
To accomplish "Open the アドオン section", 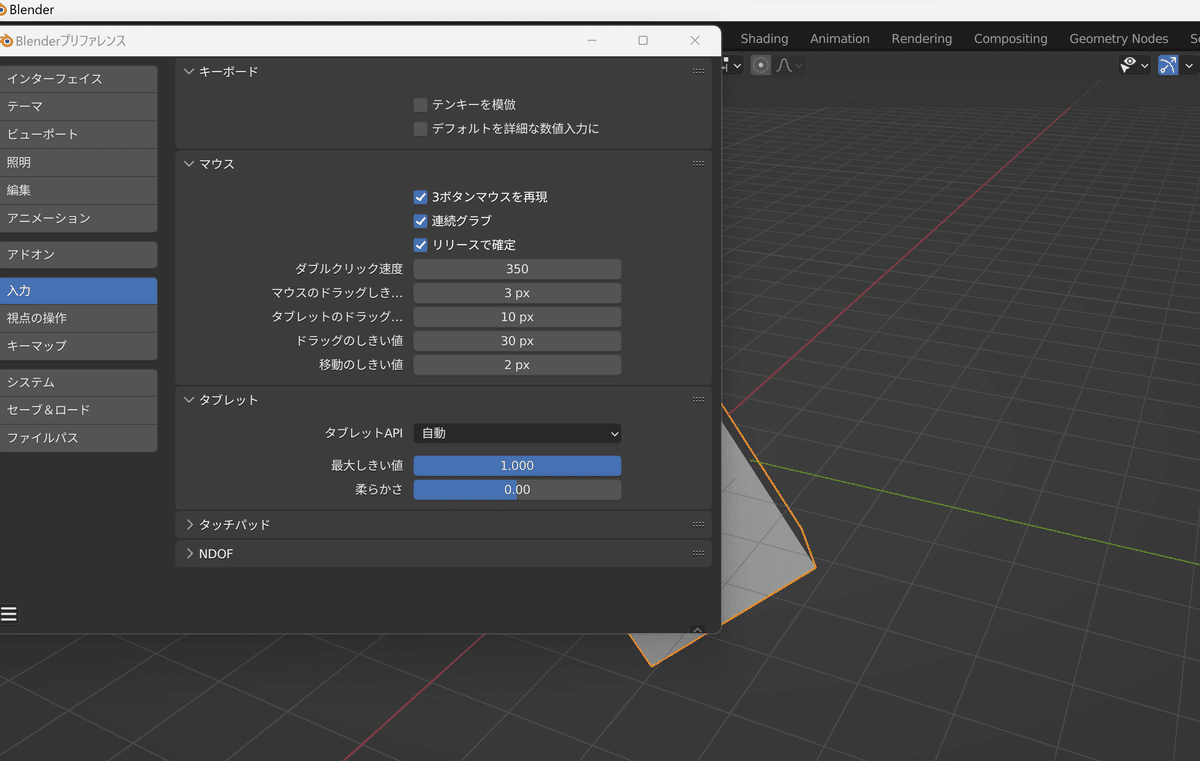I will pos(78,255).
